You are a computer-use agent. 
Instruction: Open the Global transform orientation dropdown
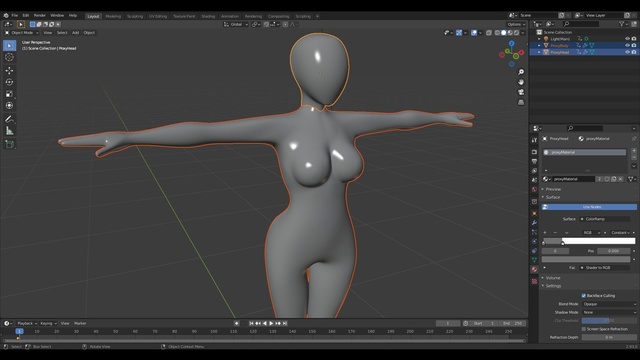(x=236, y=24)
